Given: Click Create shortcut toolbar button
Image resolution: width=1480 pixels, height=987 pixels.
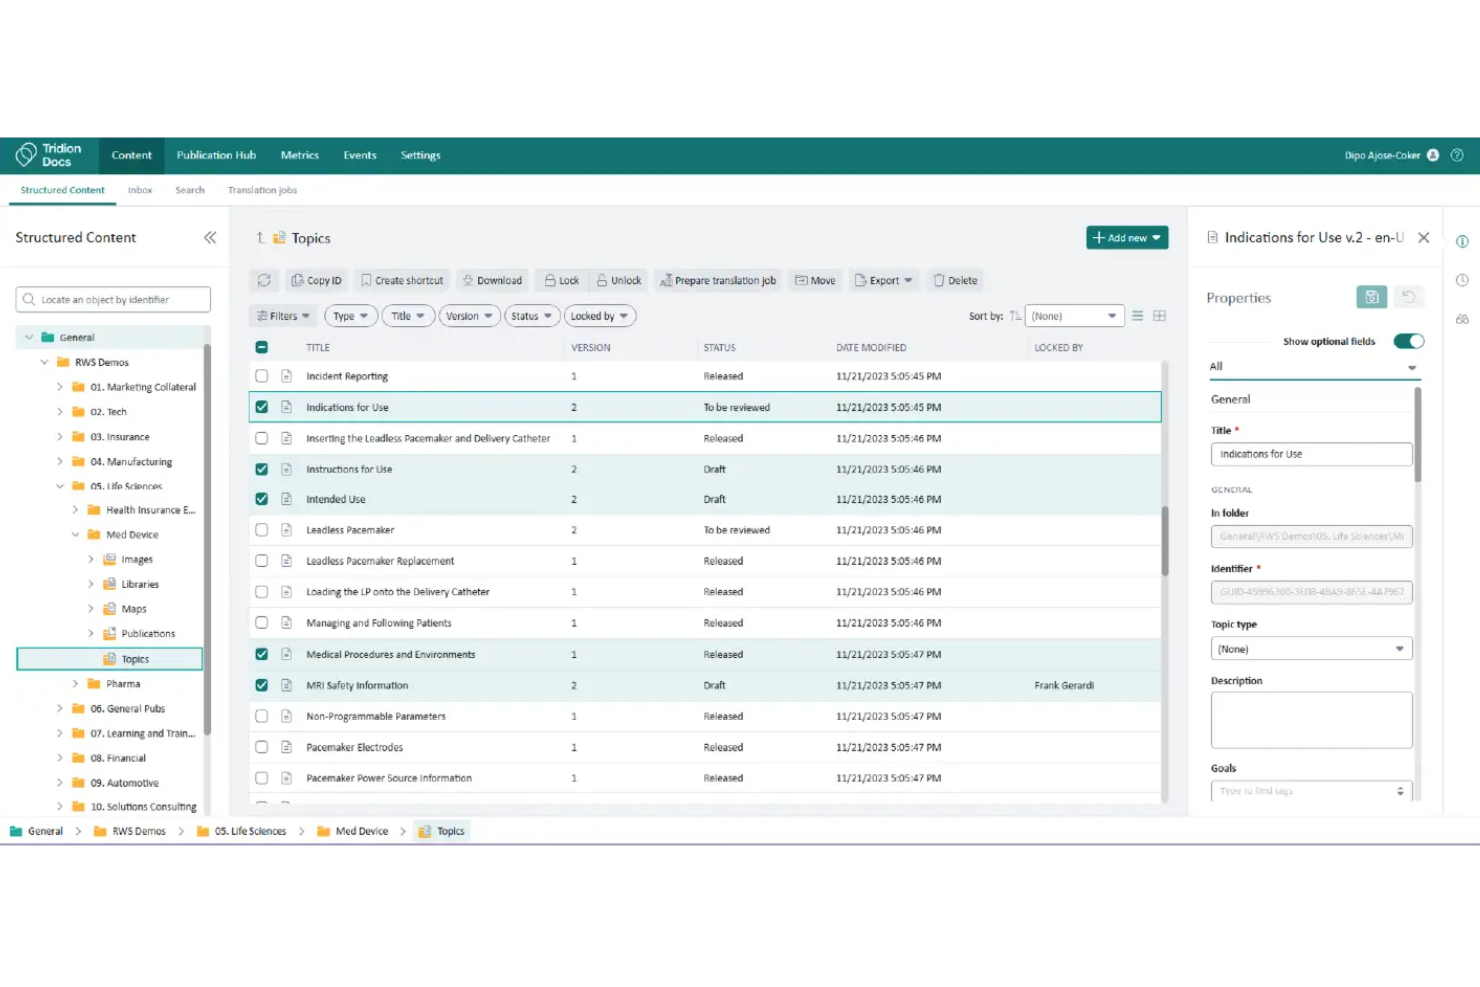Looking at the screenshot, I should click(402, 281).
